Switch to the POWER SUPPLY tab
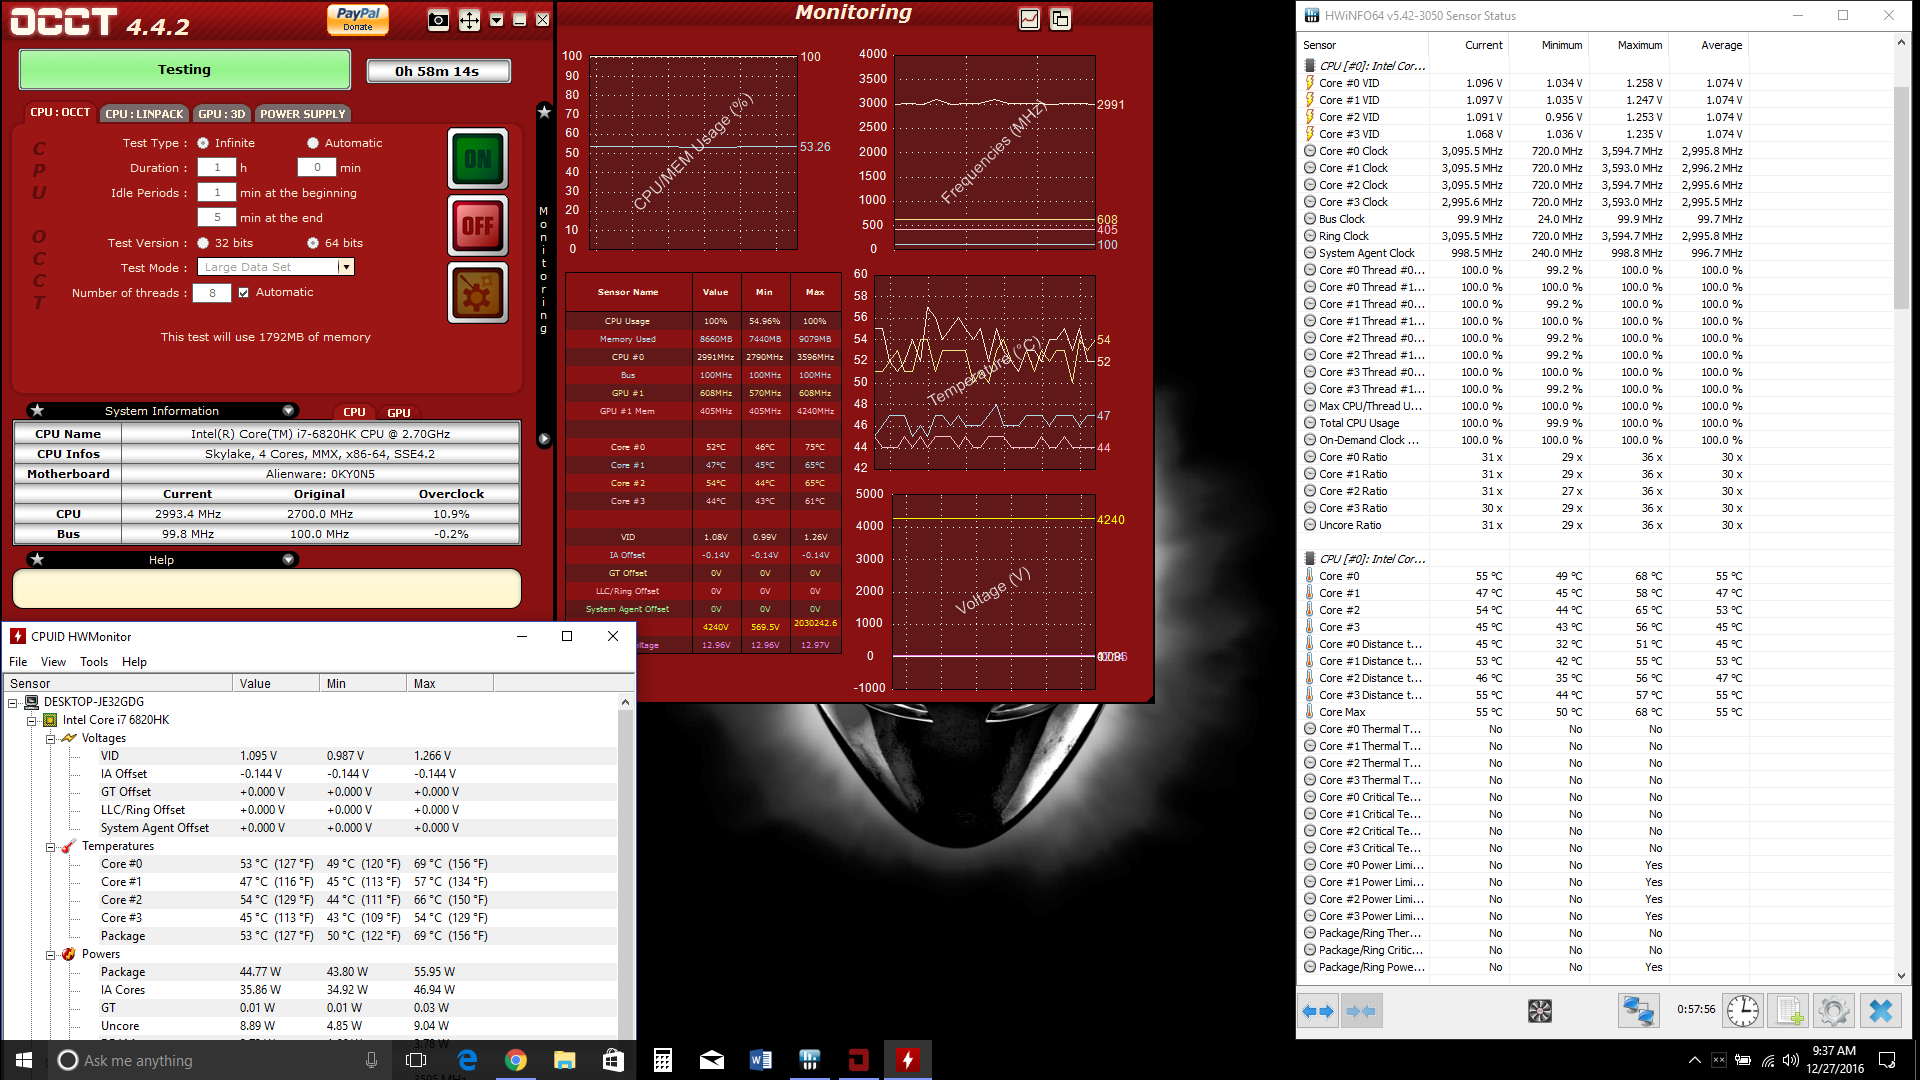This screenshot has height=1080, width=1920. pyautogui.click(x=303, y=114)
